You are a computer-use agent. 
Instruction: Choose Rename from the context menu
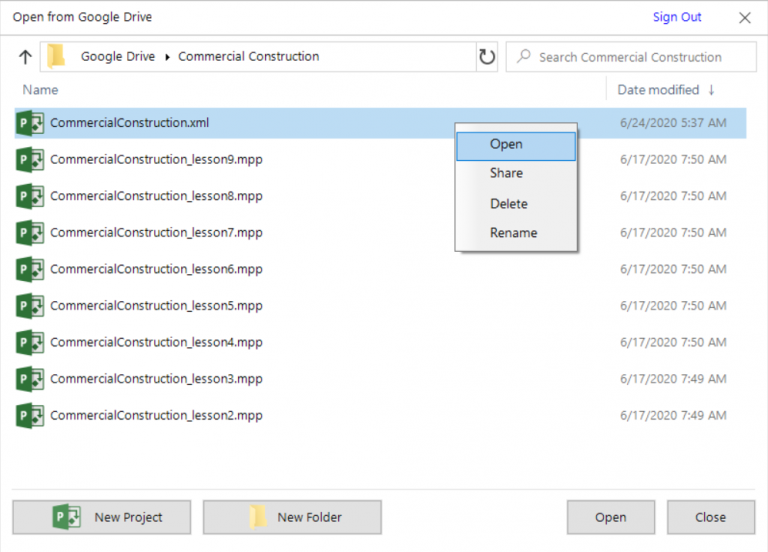(x=513, y=233)
